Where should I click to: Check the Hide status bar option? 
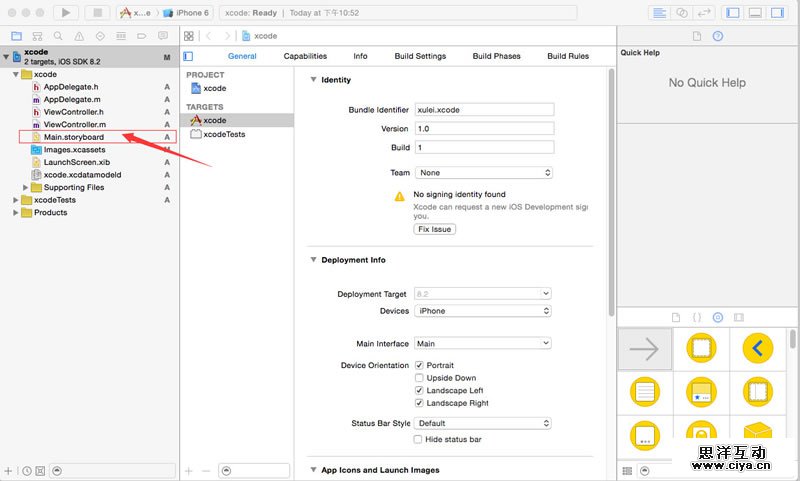pyautogui.click(x=419, y=440)
